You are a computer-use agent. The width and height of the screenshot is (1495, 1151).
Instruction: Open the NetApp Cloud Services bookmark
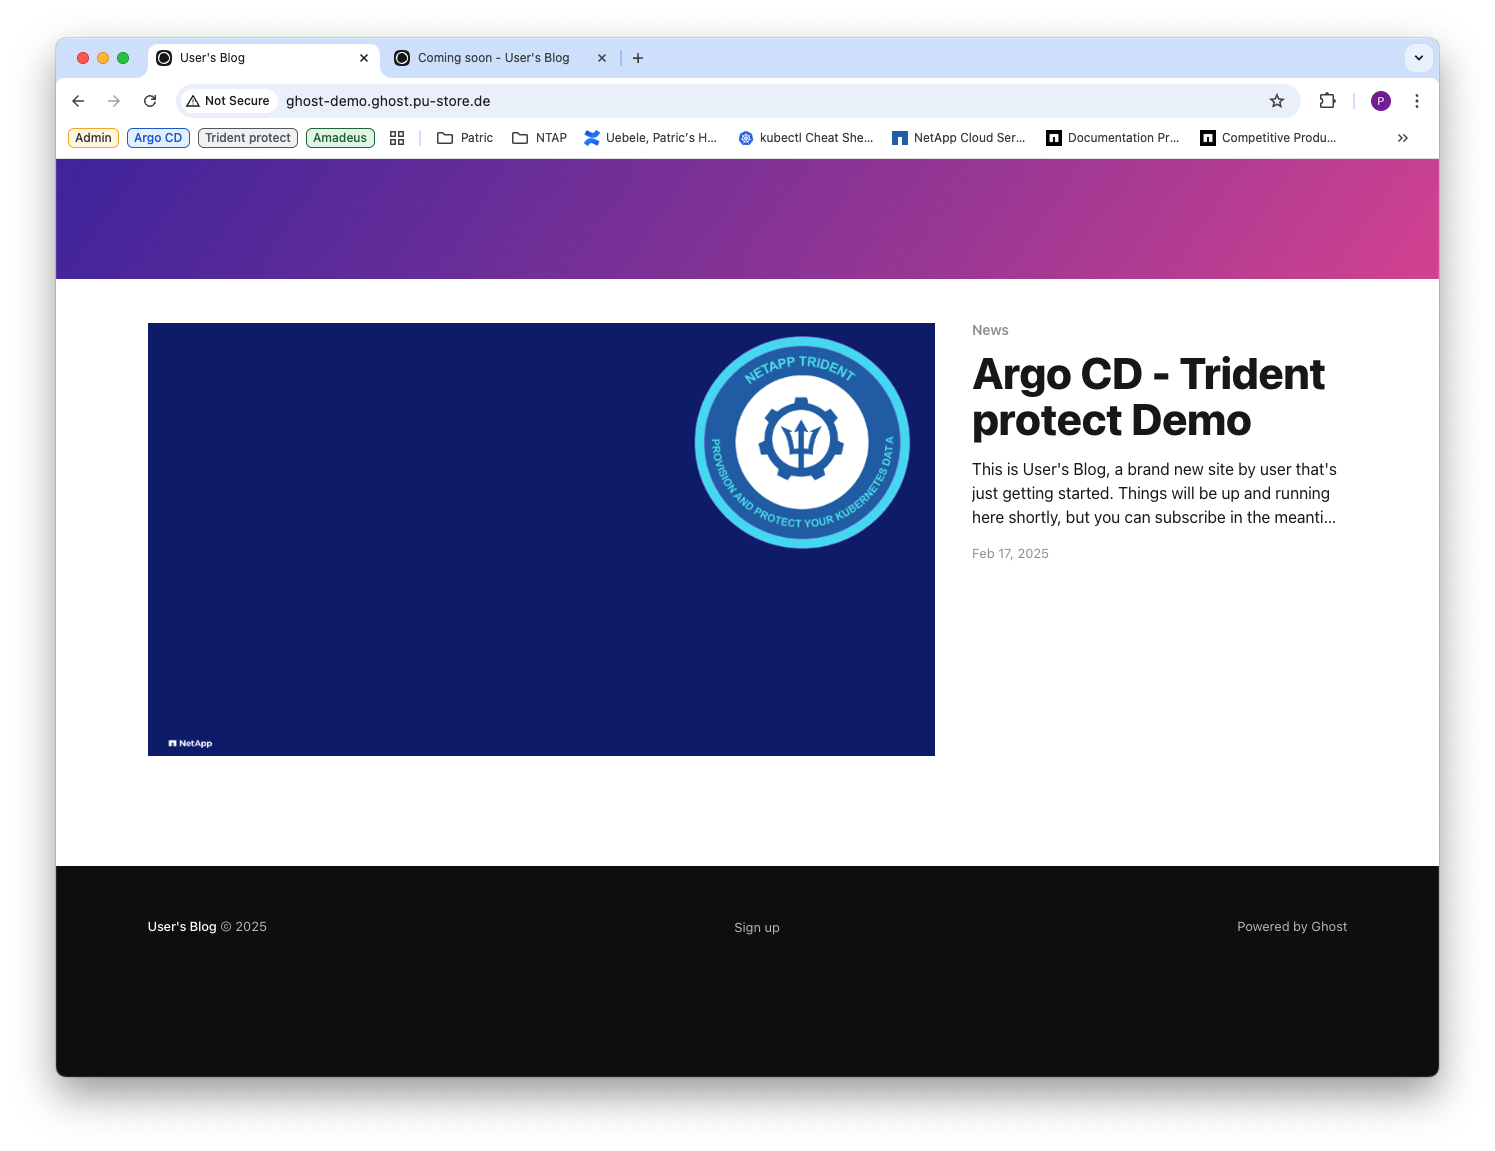click(959, 138)
